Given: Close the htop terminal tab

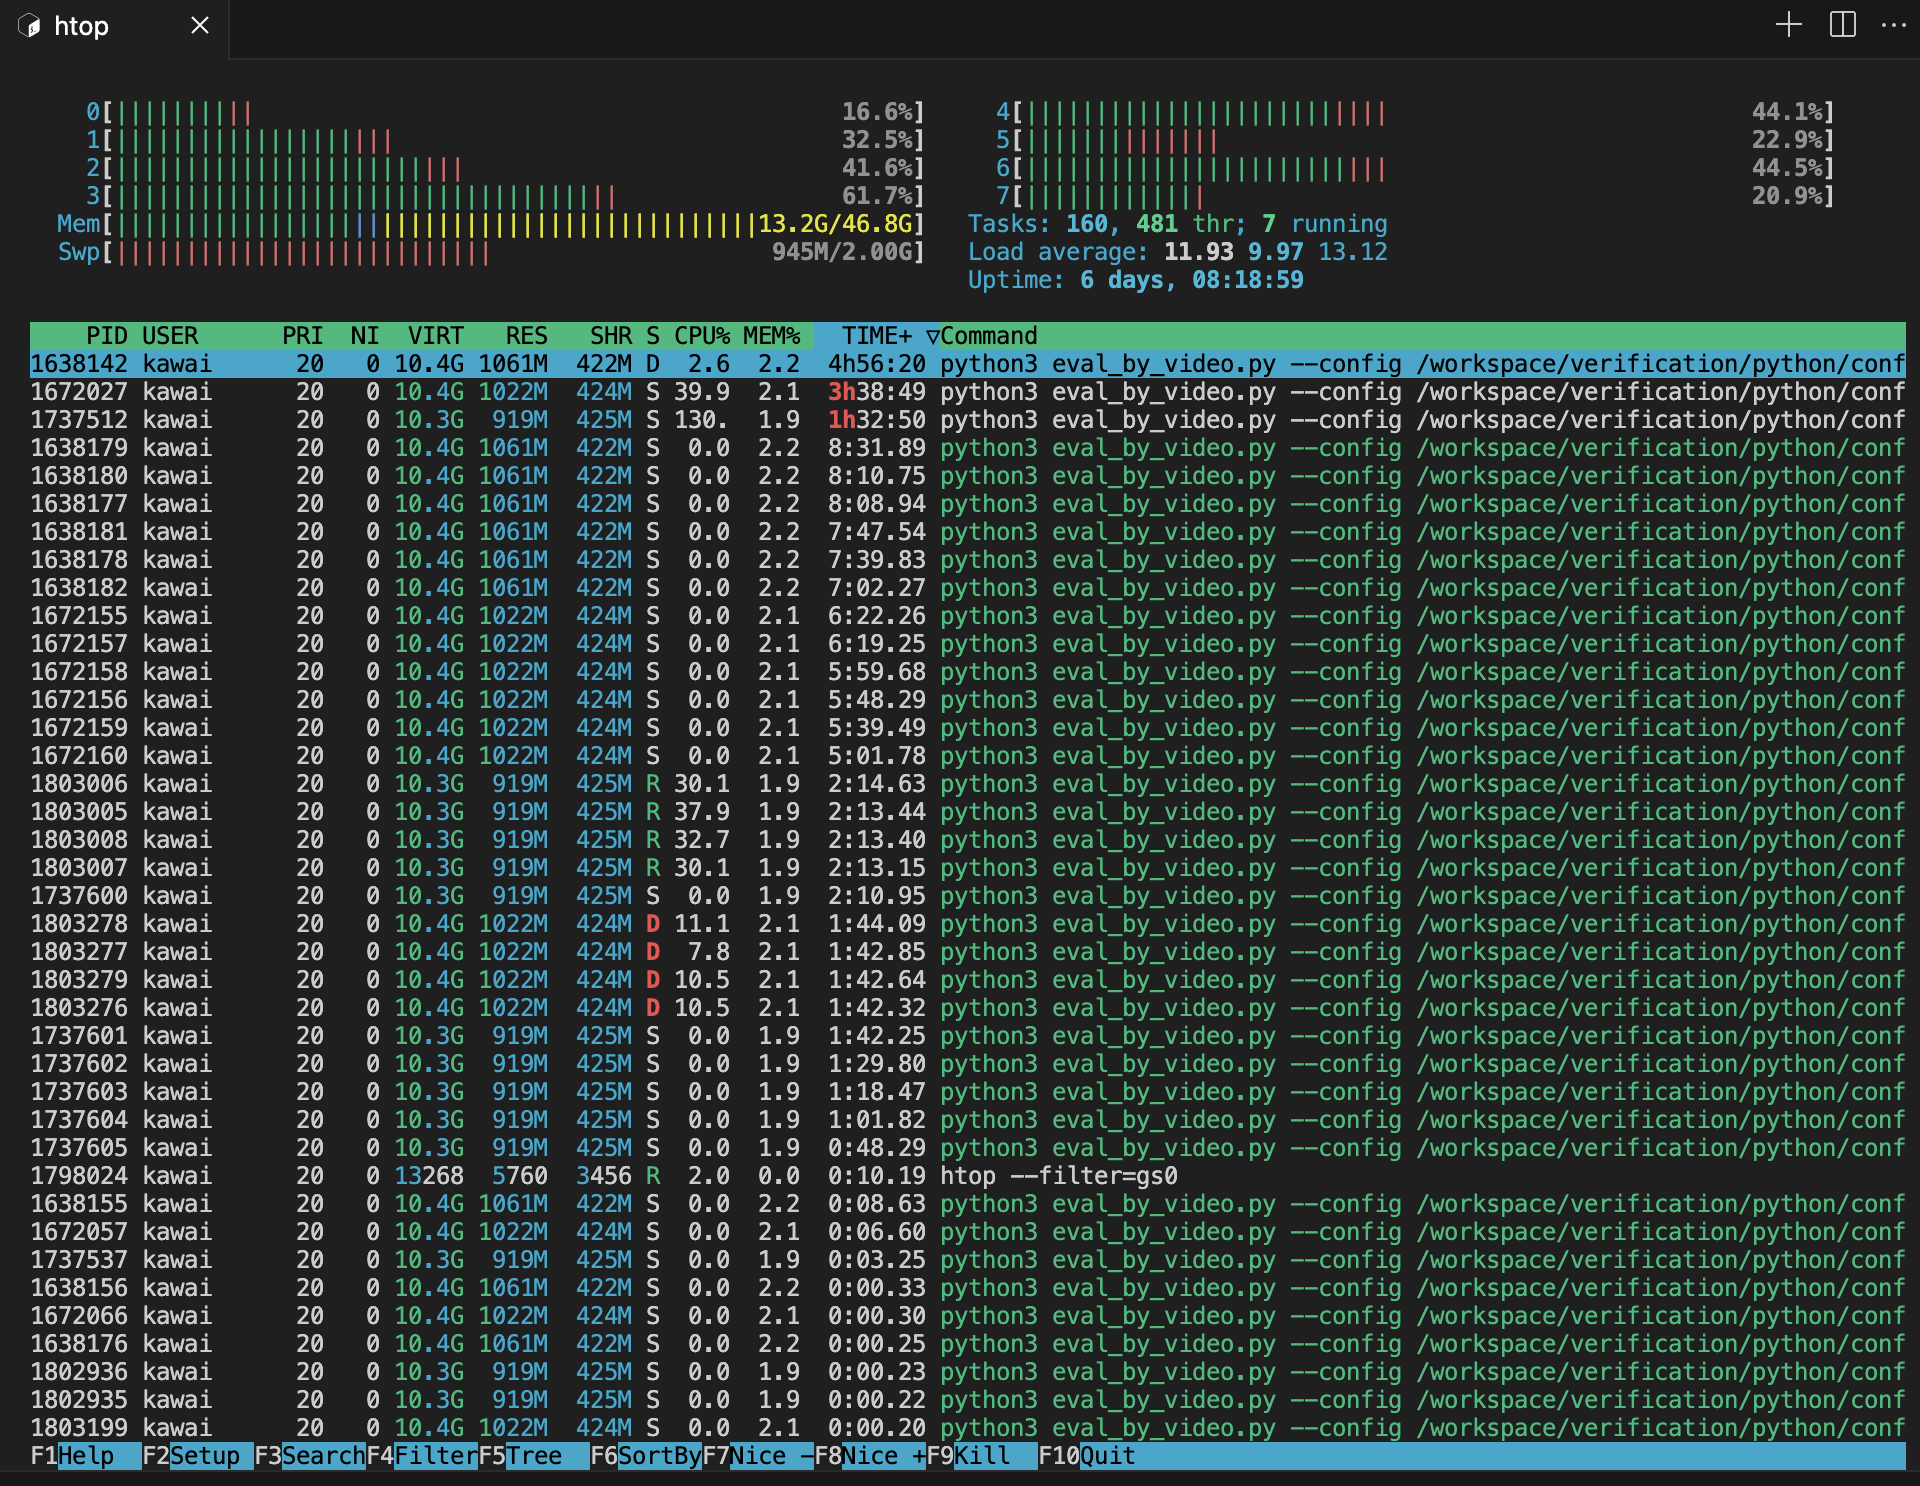Looking at the screenshot, I should [x=200, y=25].
